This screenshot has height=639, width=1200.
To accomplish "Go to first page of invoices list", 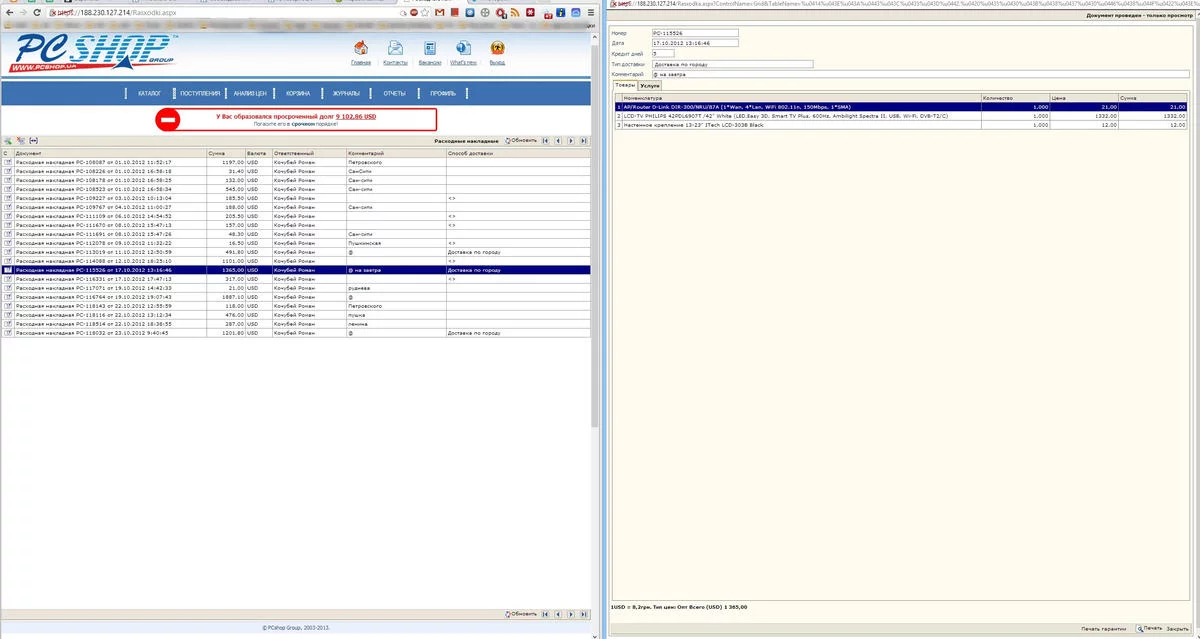I will [x=545, y=141].
